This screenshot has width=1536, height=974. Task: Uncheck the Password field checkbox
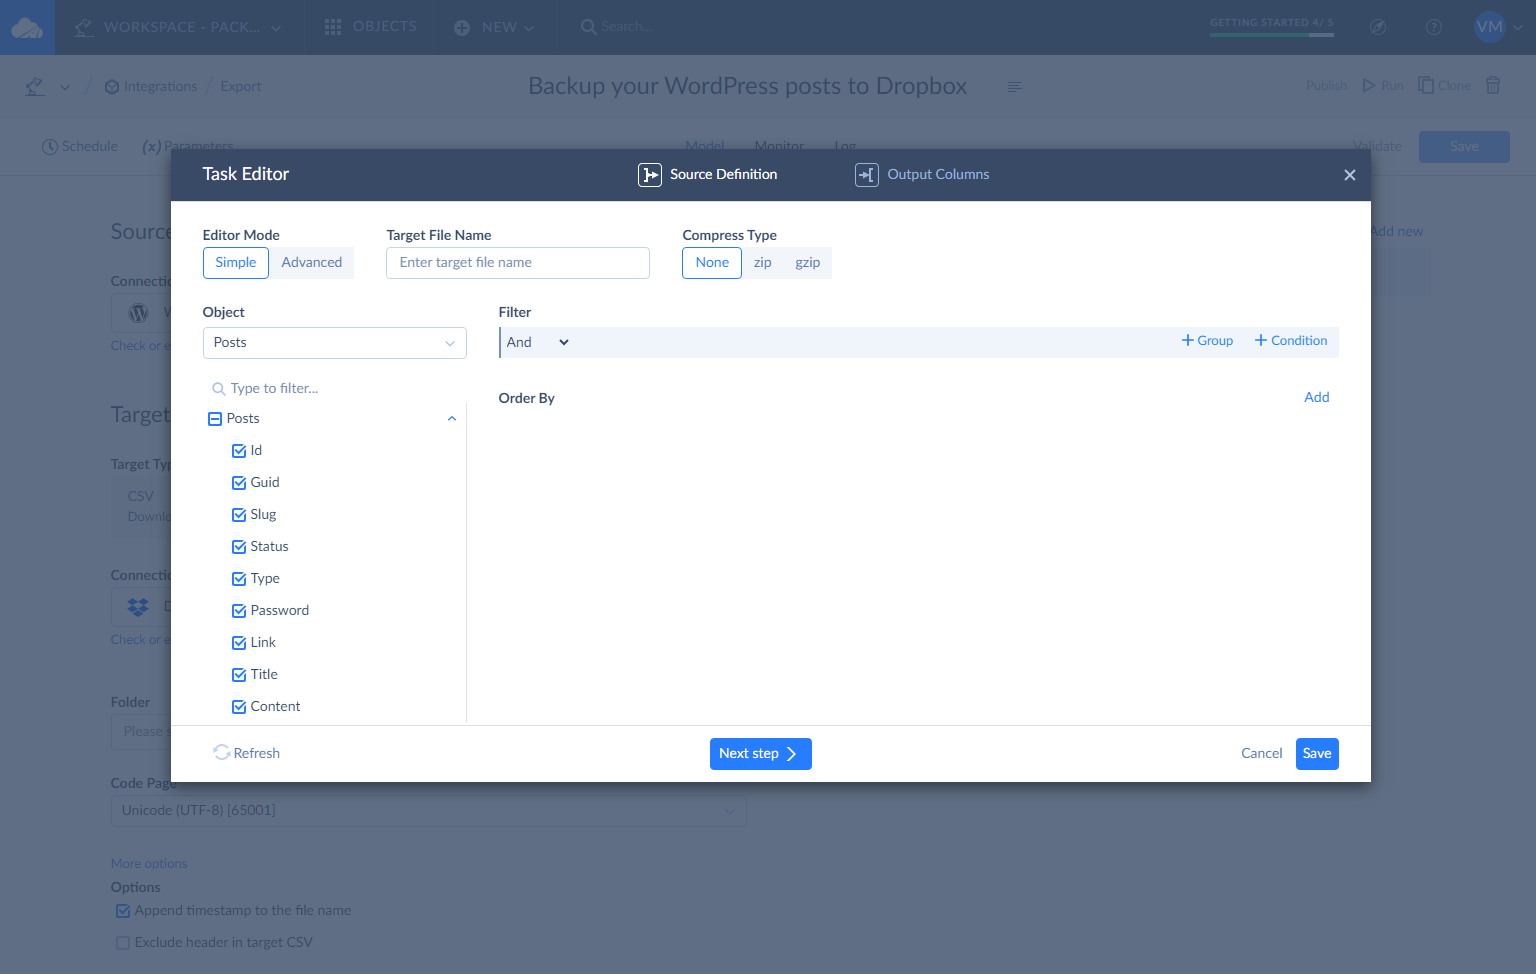(238, 610)
